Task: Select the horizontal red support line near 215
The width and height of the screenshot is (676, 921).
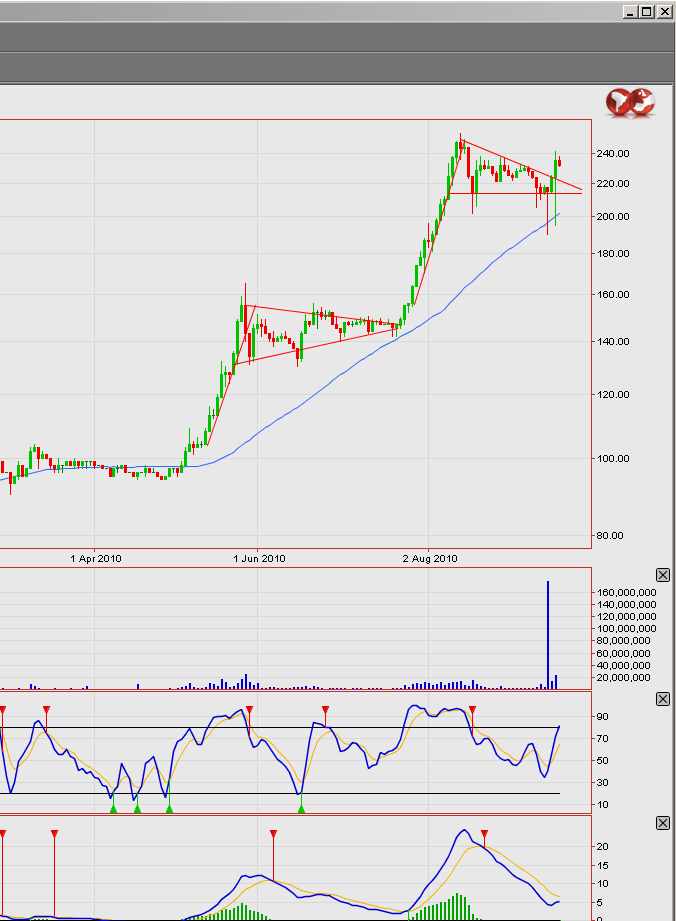Action: coord(516,193)
